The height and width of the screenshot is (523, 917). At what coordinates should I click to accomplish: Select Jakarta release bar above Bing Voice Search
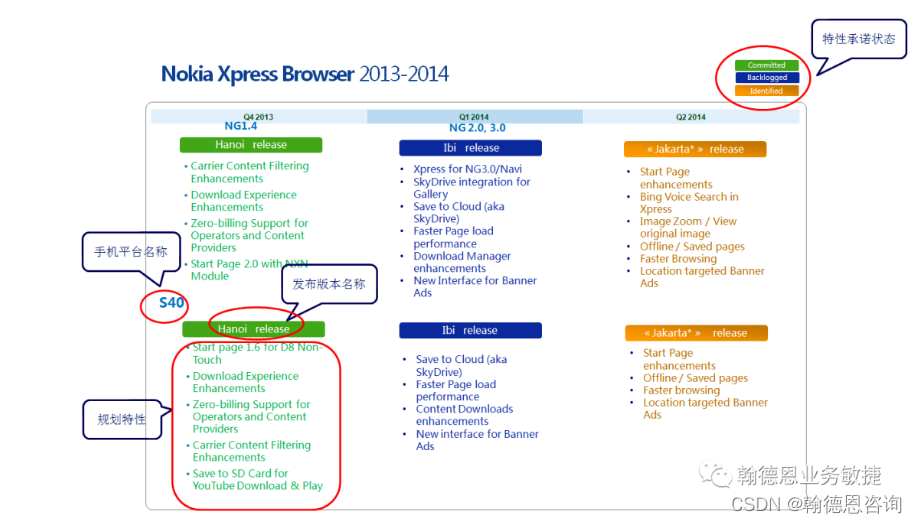point(695,149)
